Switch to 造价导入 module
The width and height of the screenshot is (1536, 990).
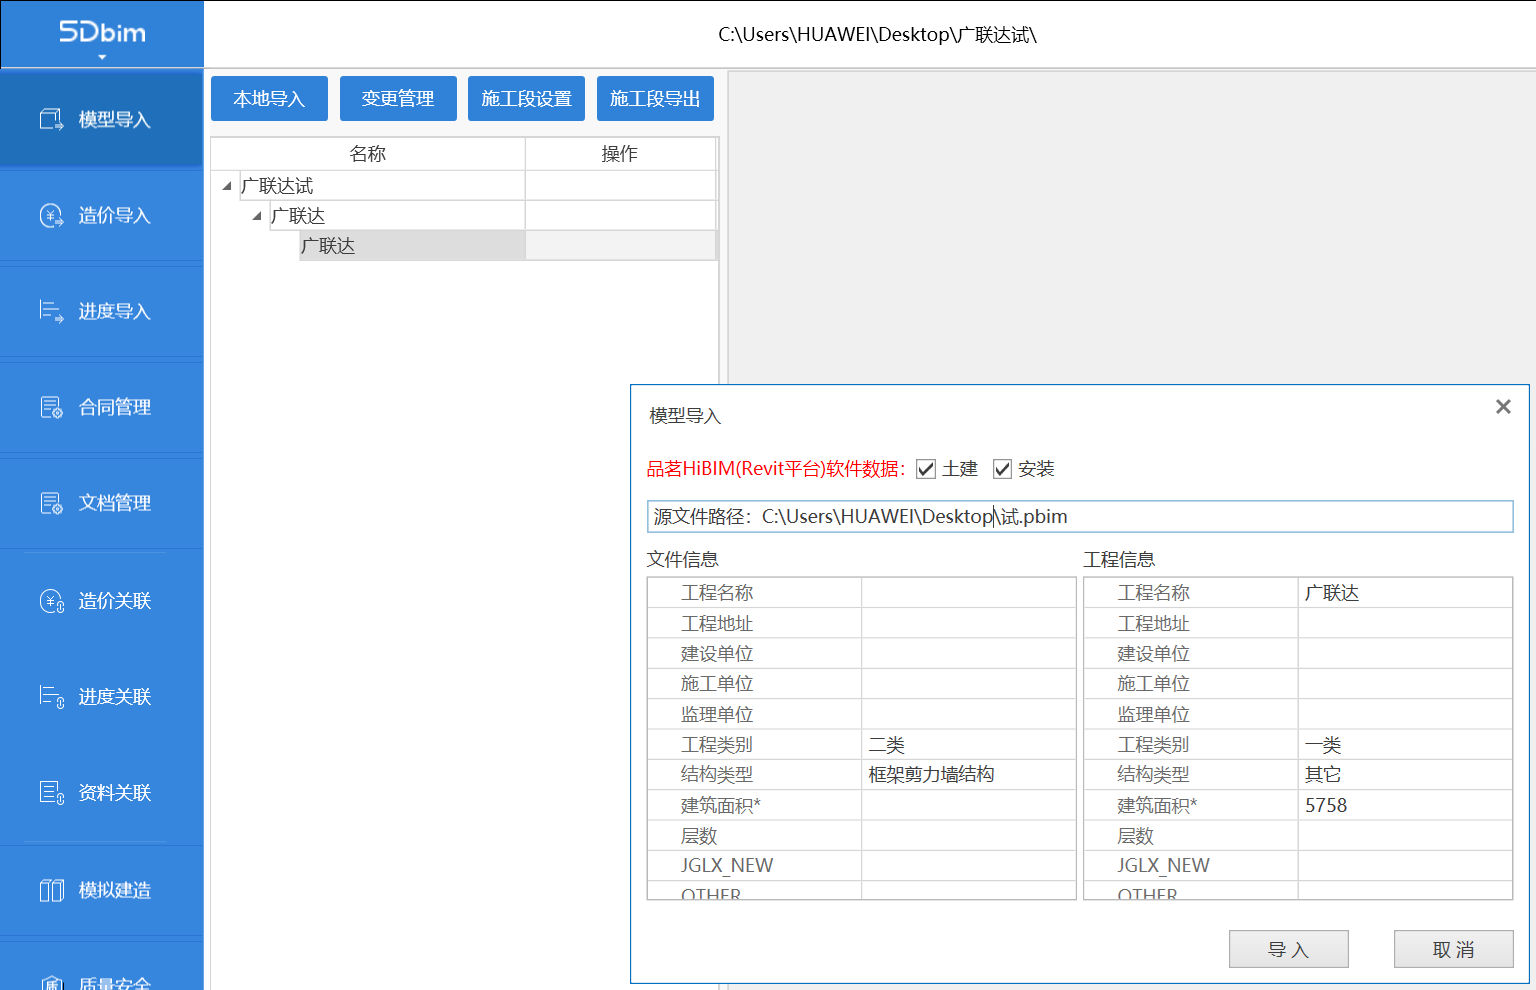coord(102,216)
